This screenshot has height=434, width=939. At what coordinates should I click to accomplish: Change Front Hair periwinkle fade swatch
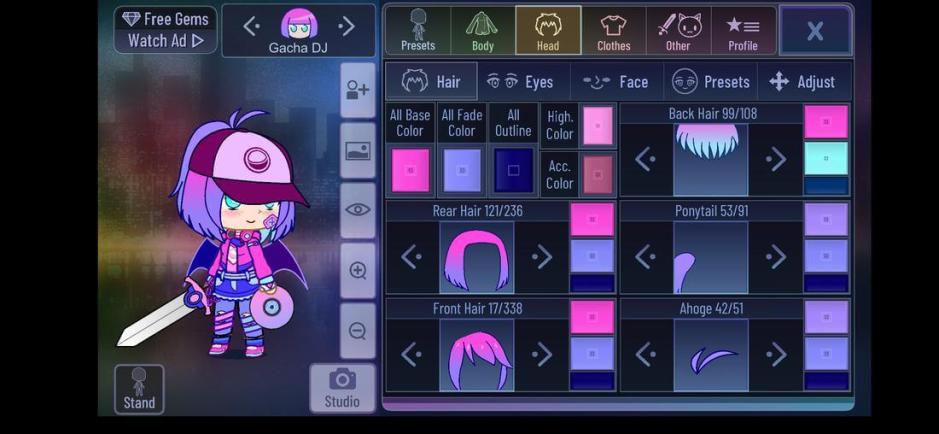[592, 354]
